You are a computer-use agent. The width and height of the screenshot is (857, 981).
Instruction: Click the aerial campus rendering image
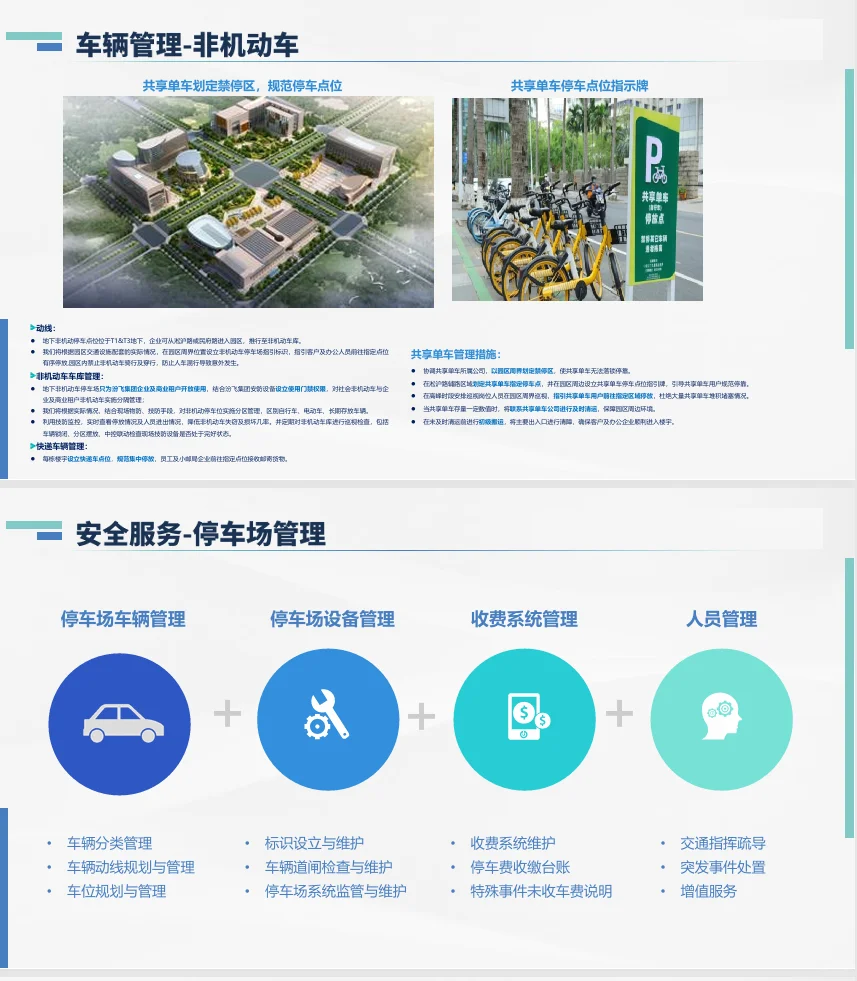click(x=250, y=200)
